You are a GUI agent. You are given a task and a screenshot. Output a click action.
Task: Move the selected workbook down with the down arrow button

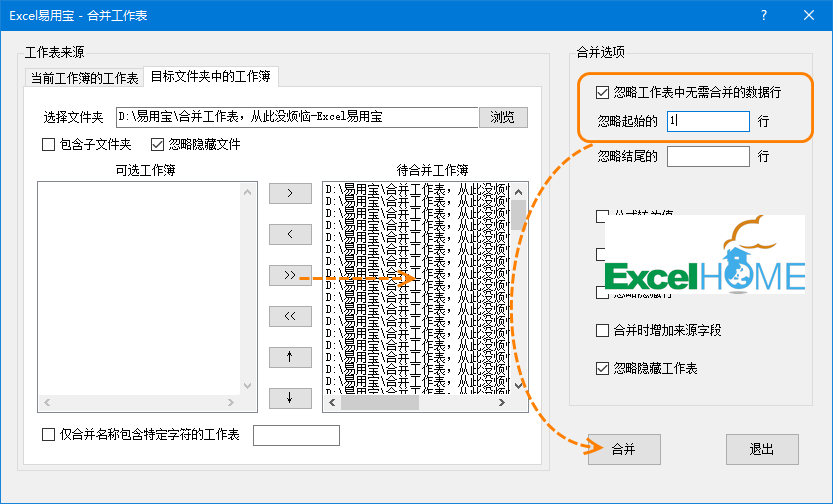point(290,398)
